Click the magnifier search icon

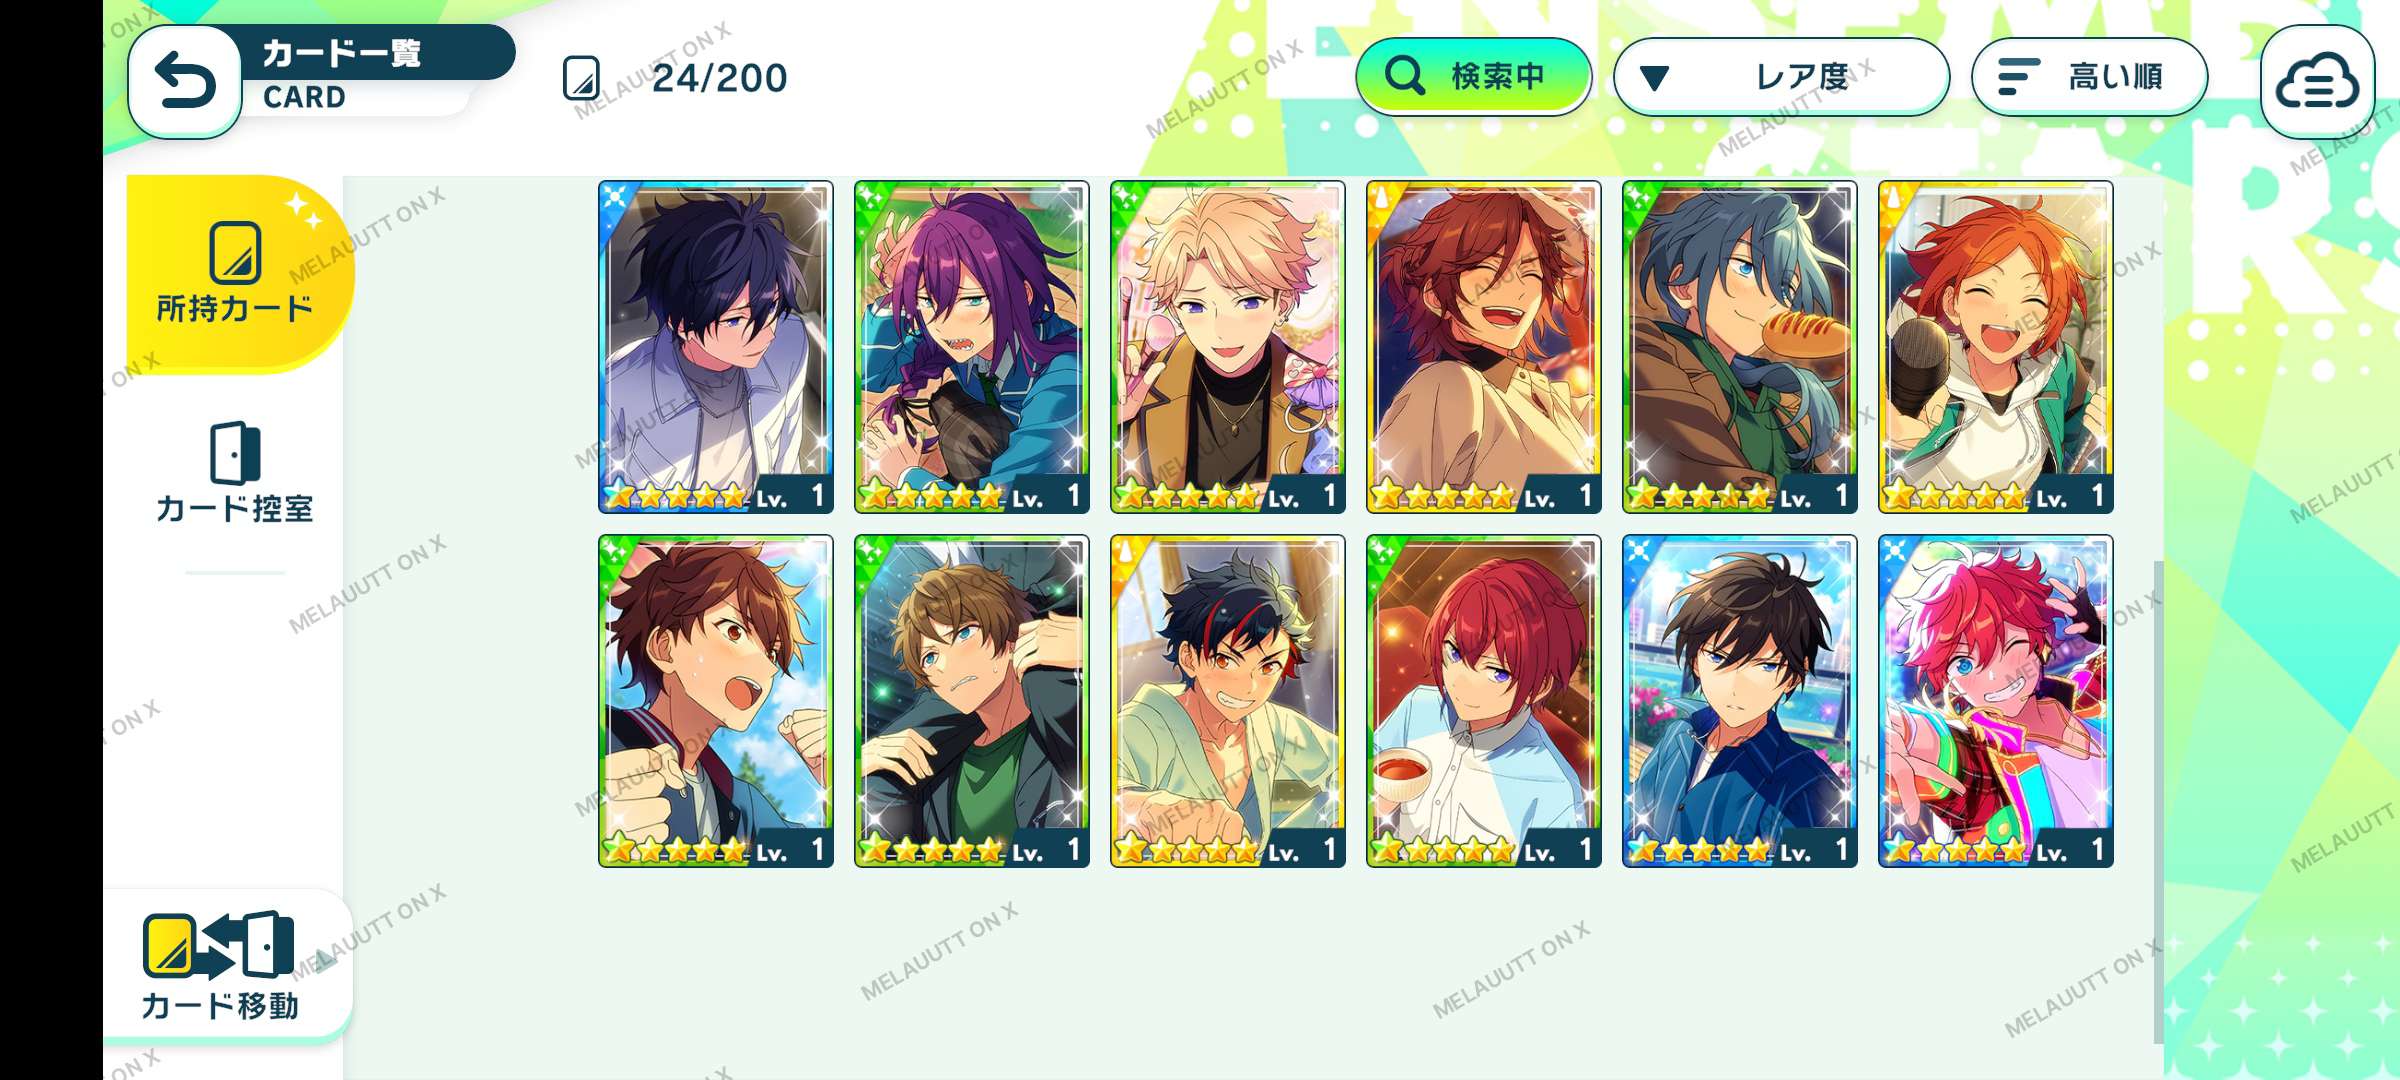1405,76
